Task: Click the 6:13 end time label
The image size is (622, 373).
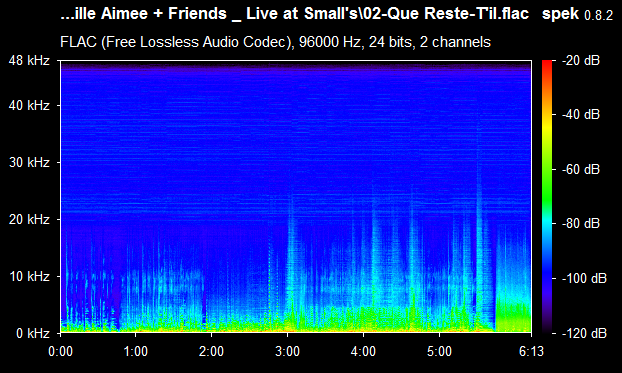Action: (x=531, y=351)
